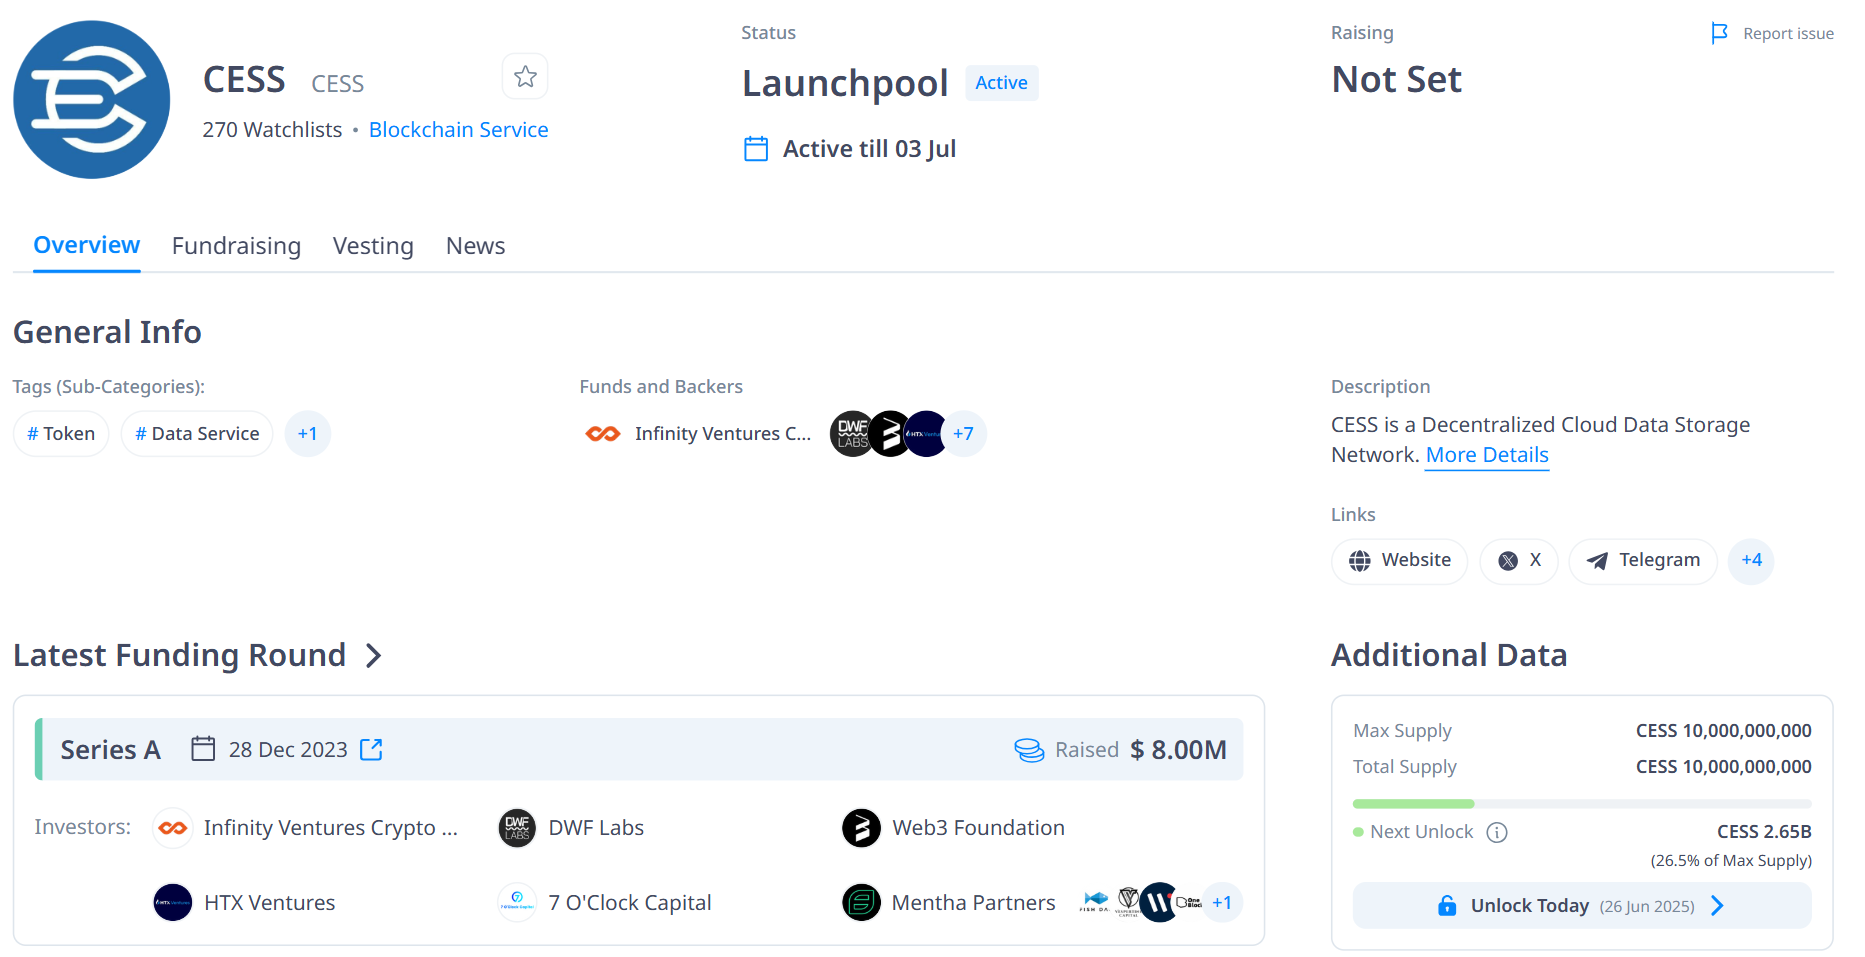Click the fish logo investor avatar

[1095, 903]
